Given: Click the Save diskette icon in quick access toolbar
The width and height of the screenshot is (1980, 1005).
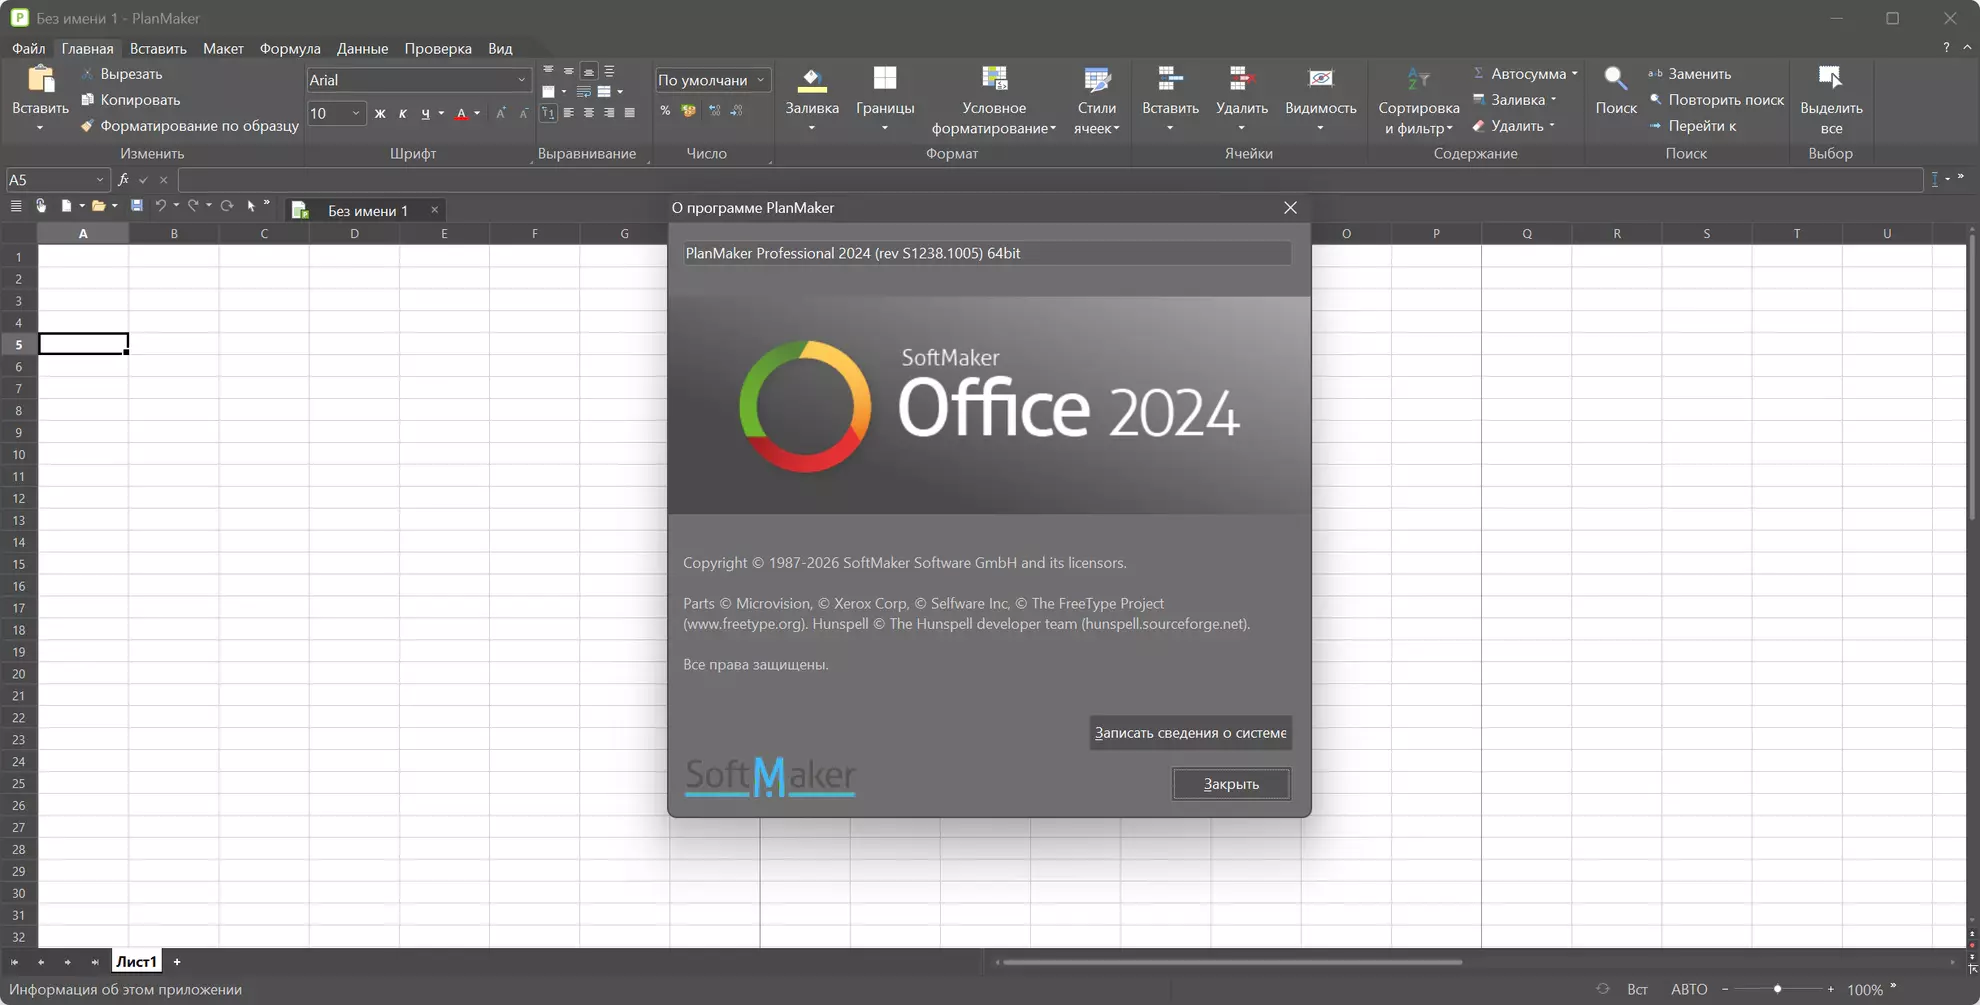Looking at the screenshot, I should tap(136, 206).
